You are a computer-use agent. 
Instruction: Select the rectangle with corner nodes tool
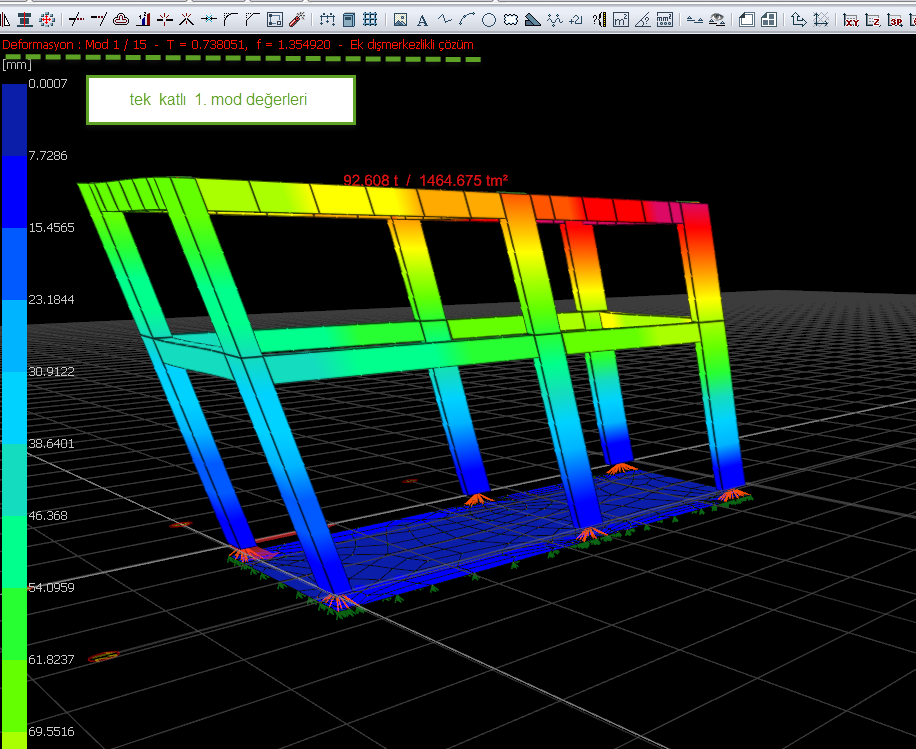(x=275, y=19)
